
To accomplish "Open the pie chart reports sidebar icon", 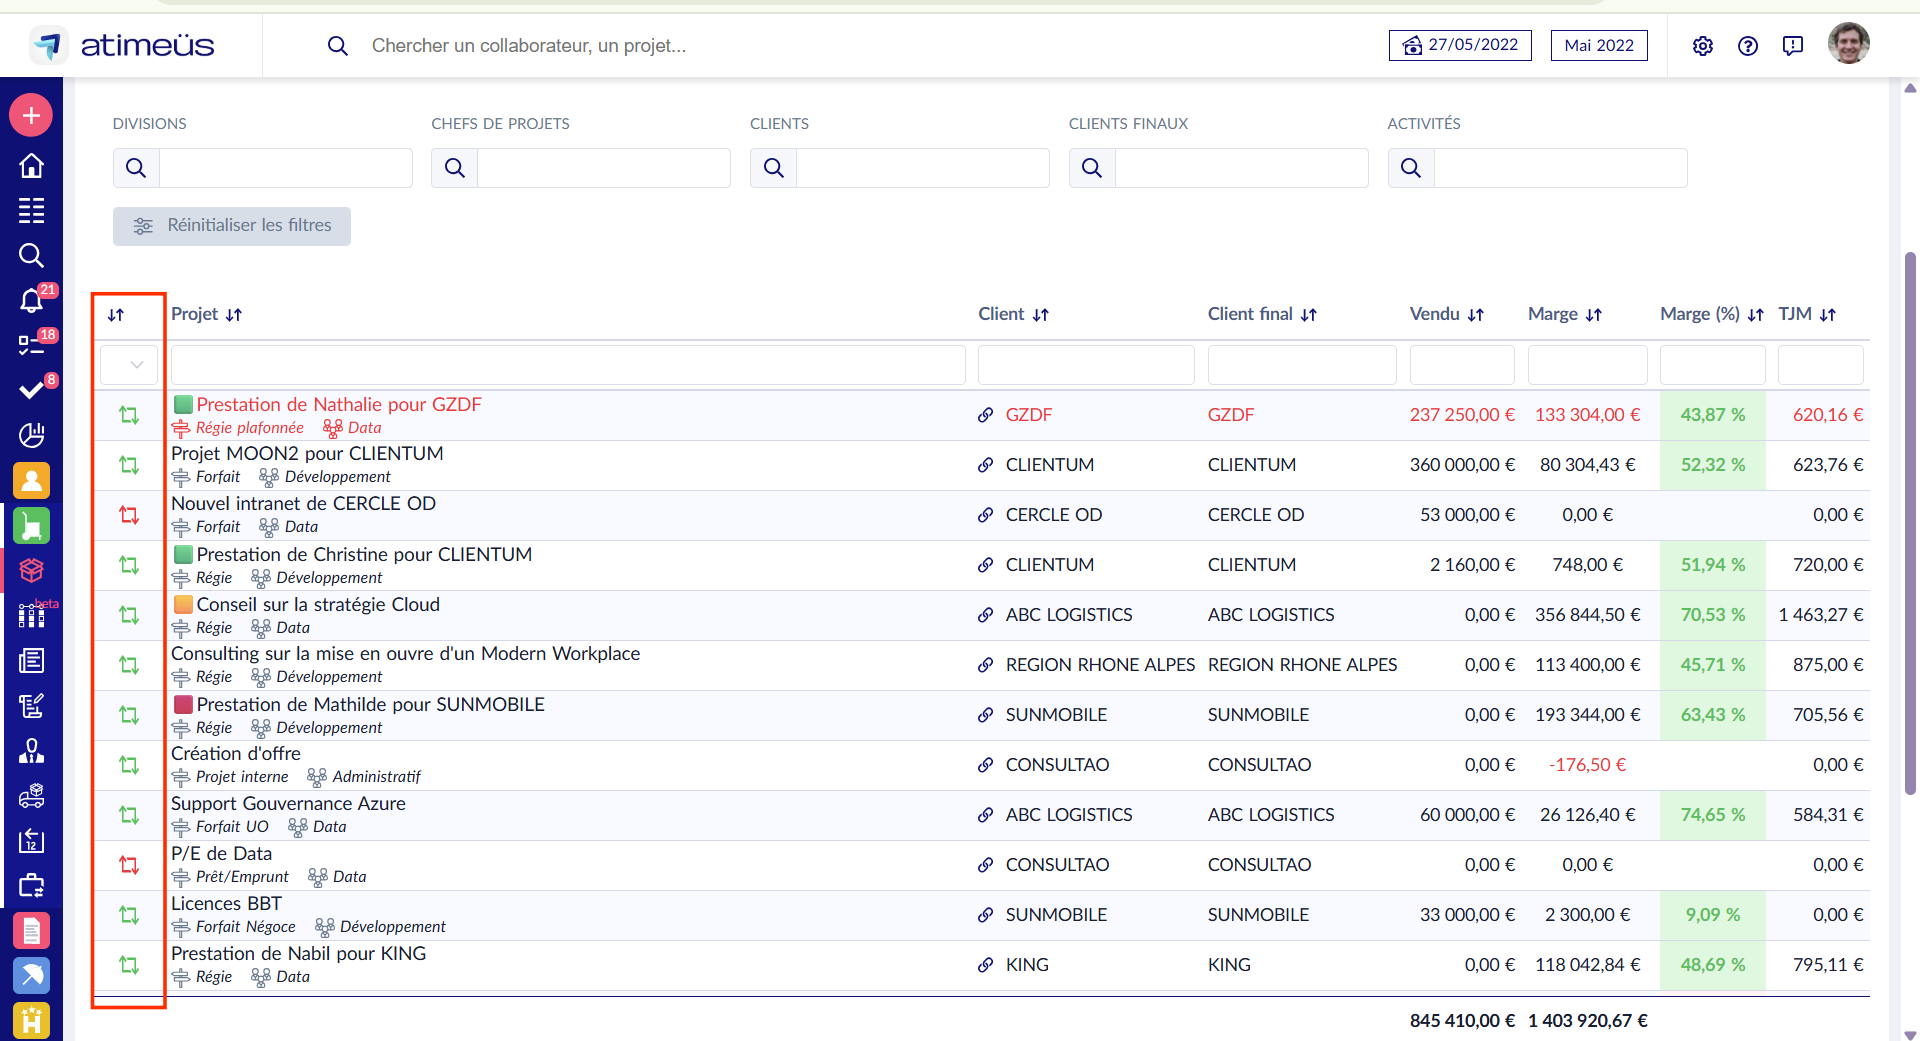I will tap(31, 435).
